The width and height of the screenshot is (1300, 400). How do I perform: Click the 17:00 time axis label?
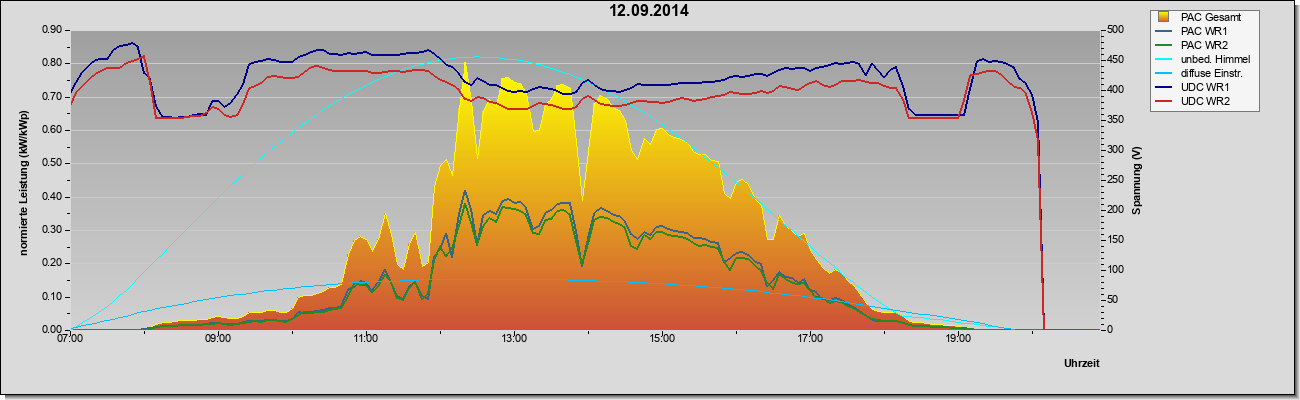810,338
